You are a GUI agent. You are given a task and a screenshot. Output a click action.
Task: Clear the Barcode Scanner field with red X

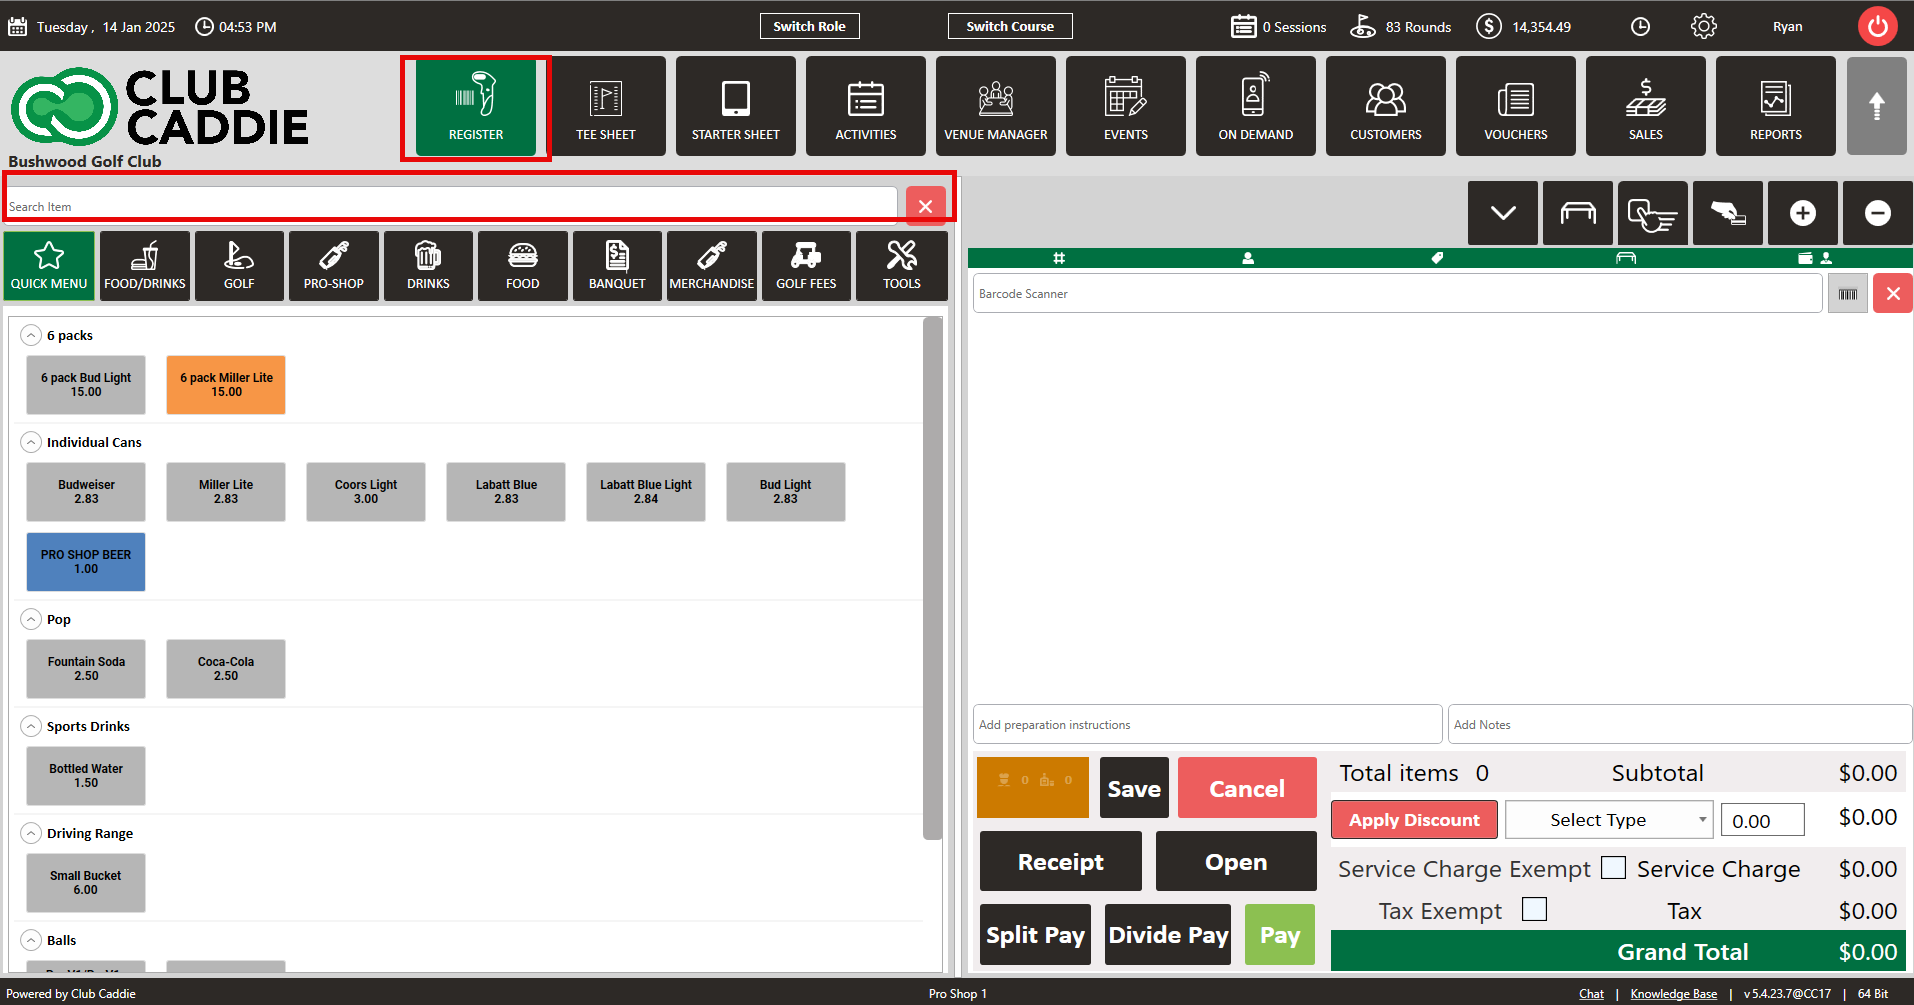point(1893,294)
